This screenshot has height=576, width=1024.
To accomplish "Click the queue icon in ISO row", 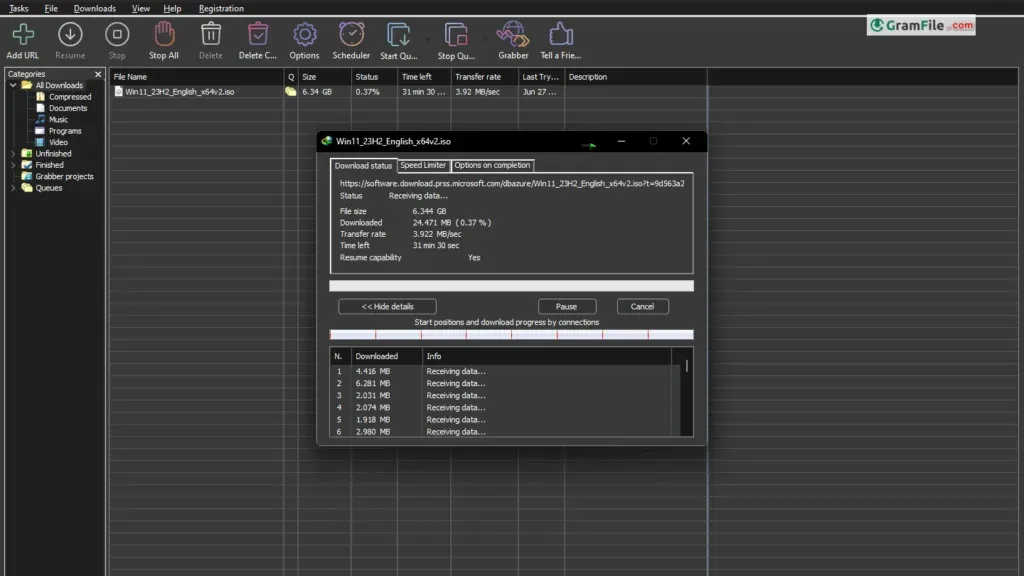I will coord(291,92).
